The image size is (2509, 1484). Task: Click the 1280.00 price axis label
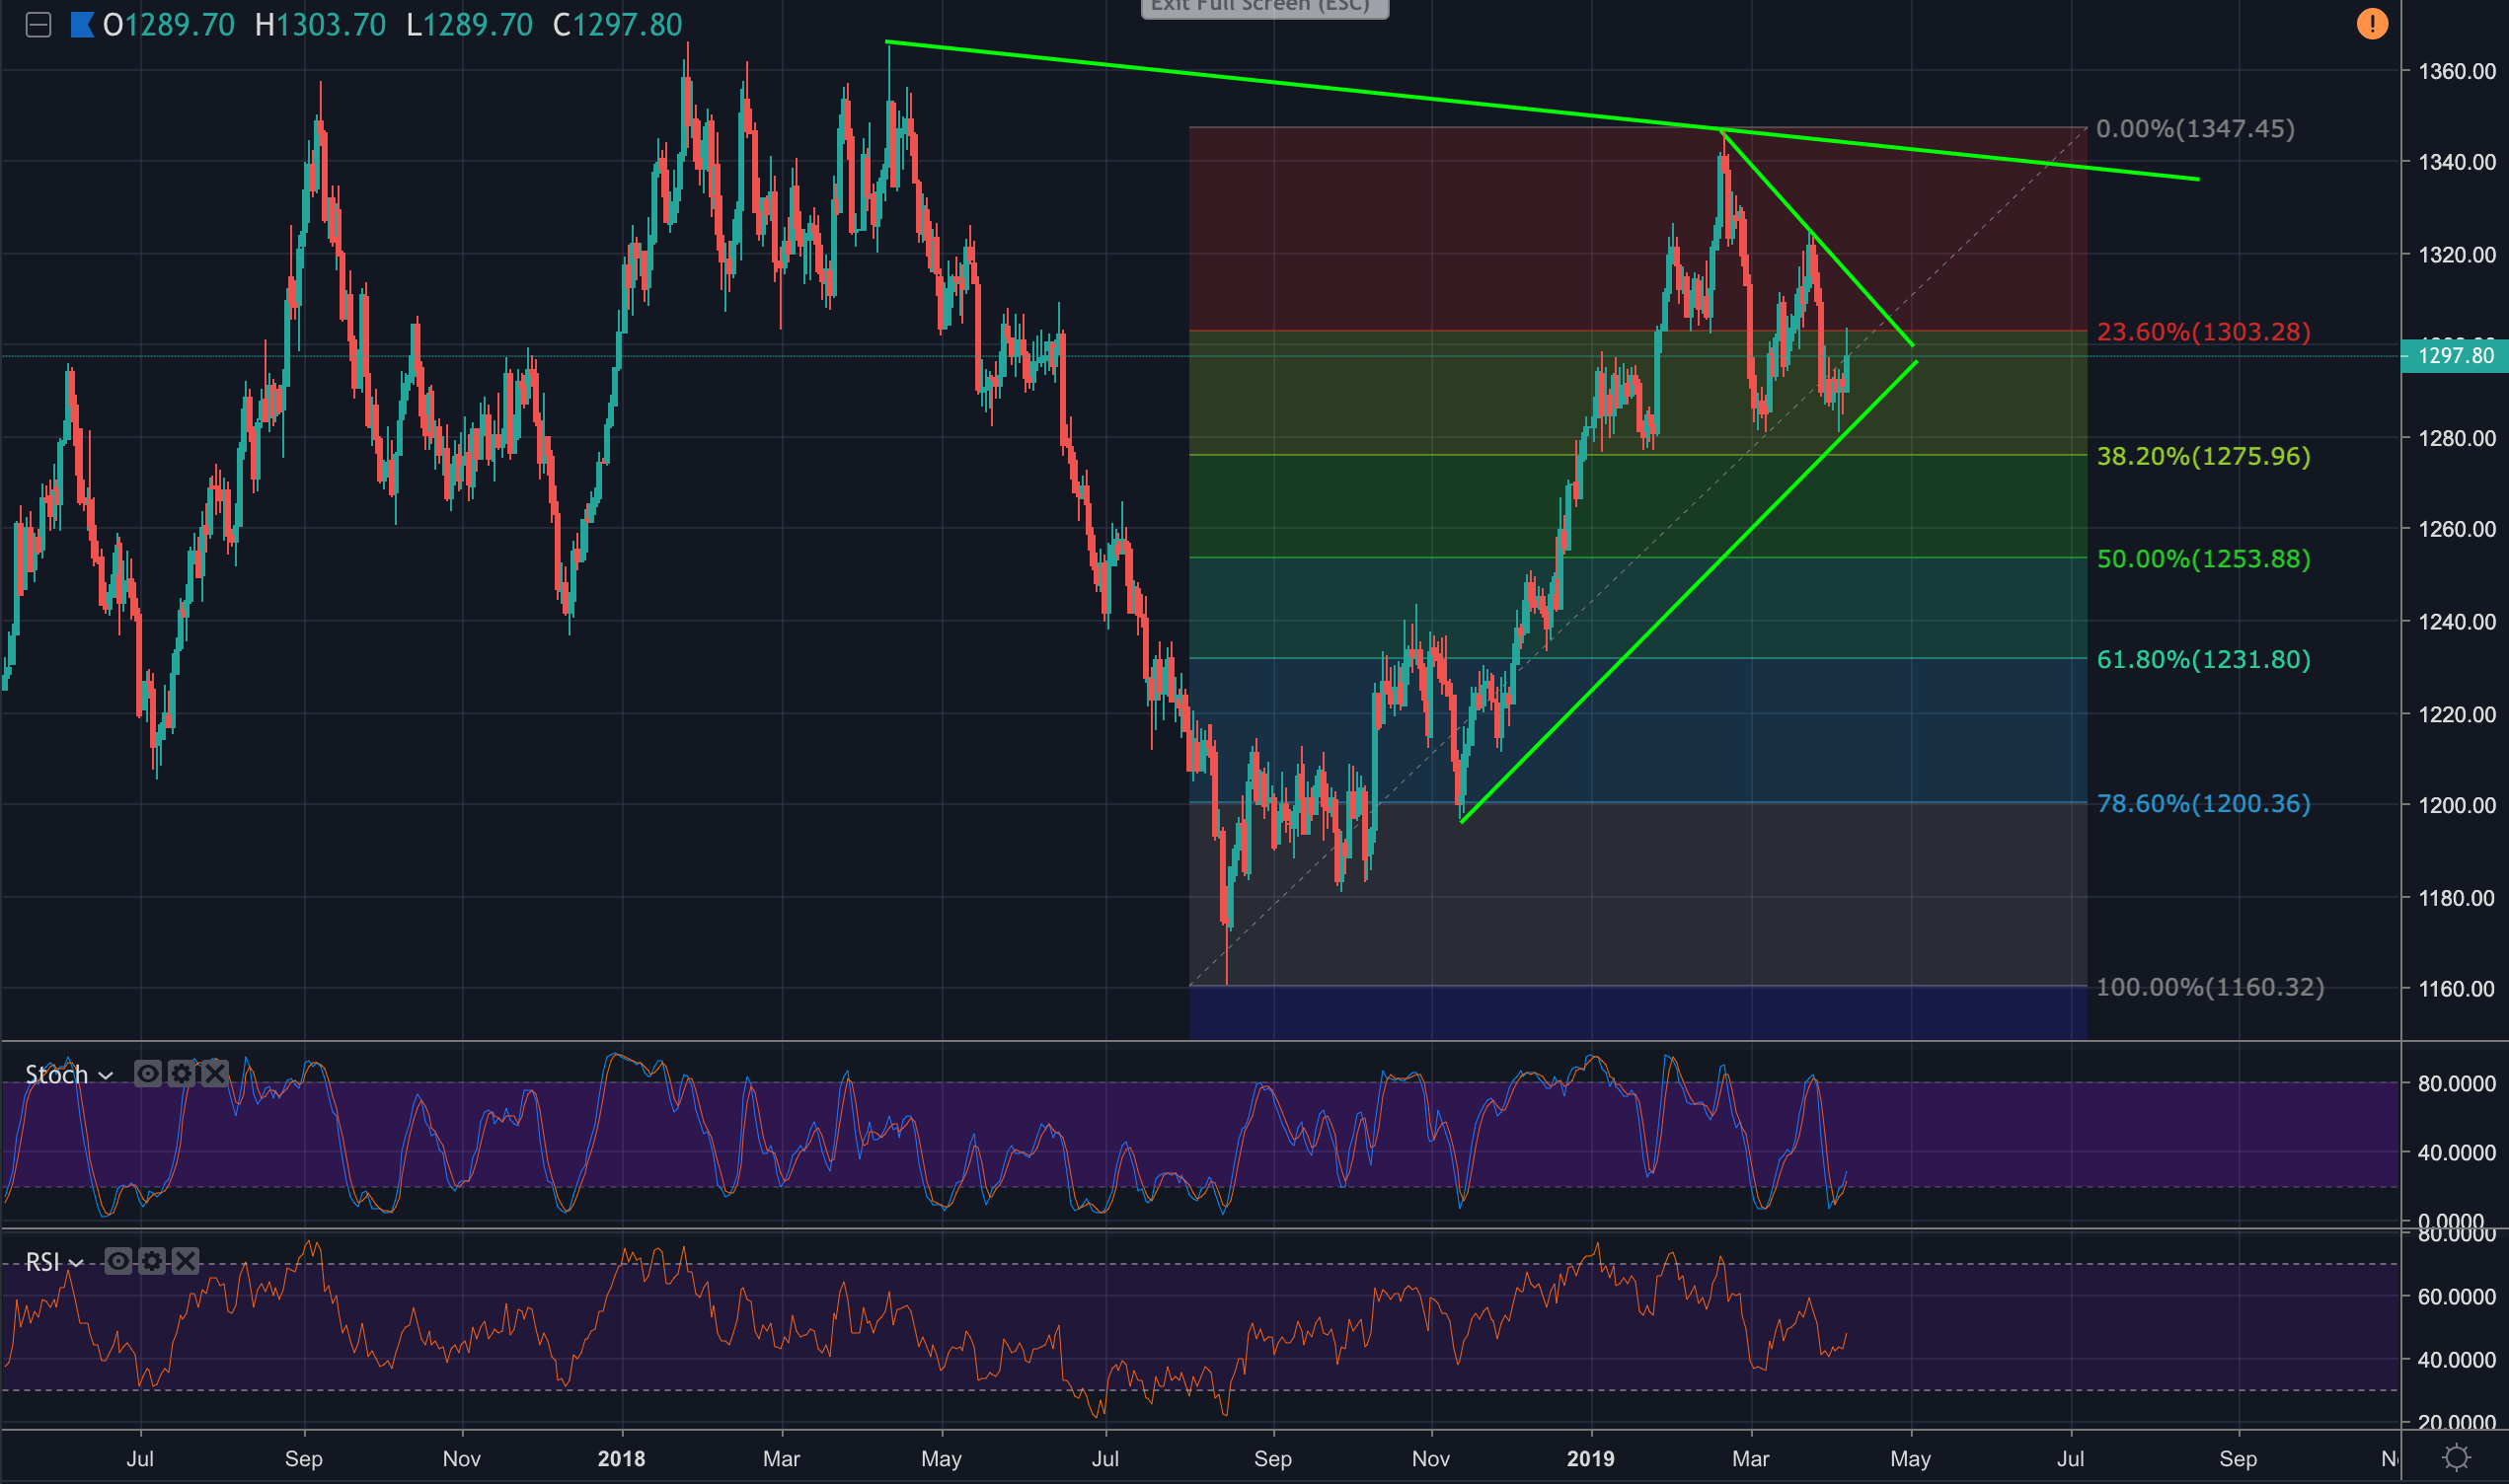[x=2456, y=438]
